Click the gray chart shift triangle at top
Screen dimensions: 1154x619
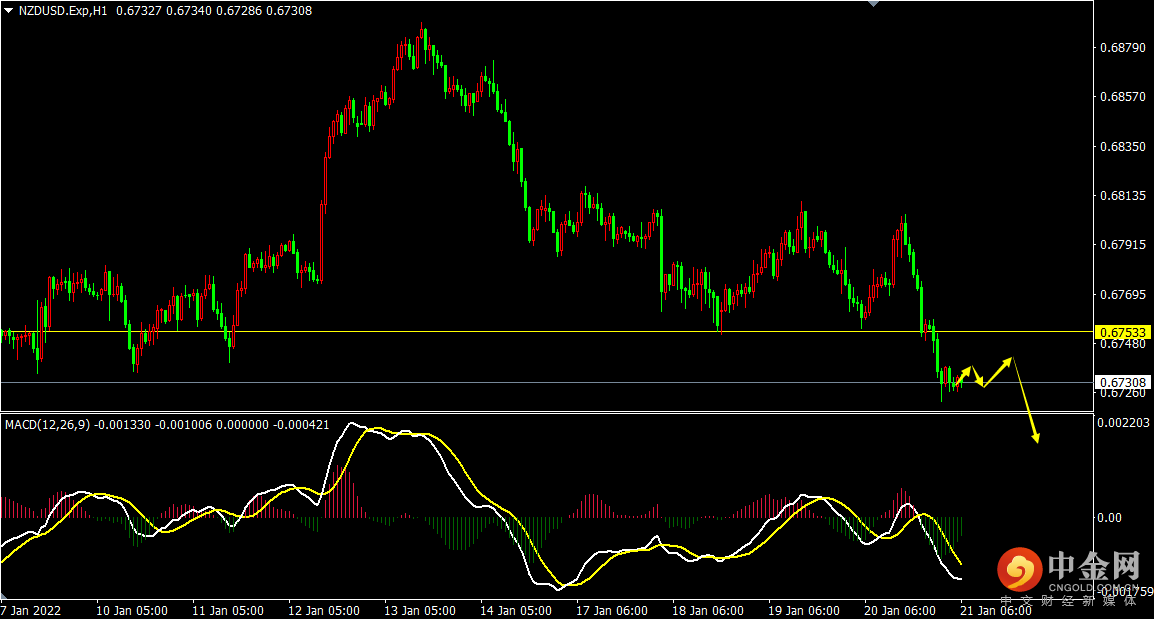click(873, 4)
